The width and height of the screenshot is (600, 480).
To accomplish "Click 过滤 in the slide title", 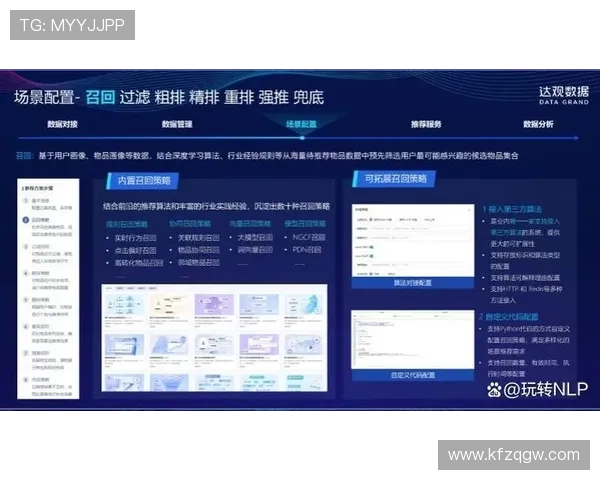I will pyautogui.click(x=135, y=97).
